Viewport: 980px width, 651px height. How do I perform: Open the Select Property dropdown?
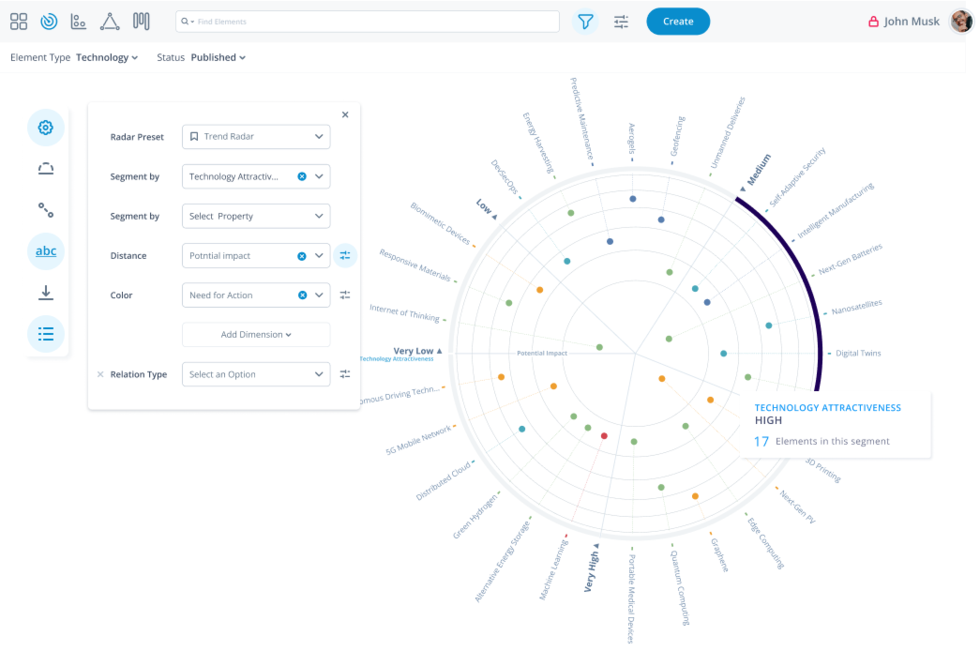(x=256, y=216)
